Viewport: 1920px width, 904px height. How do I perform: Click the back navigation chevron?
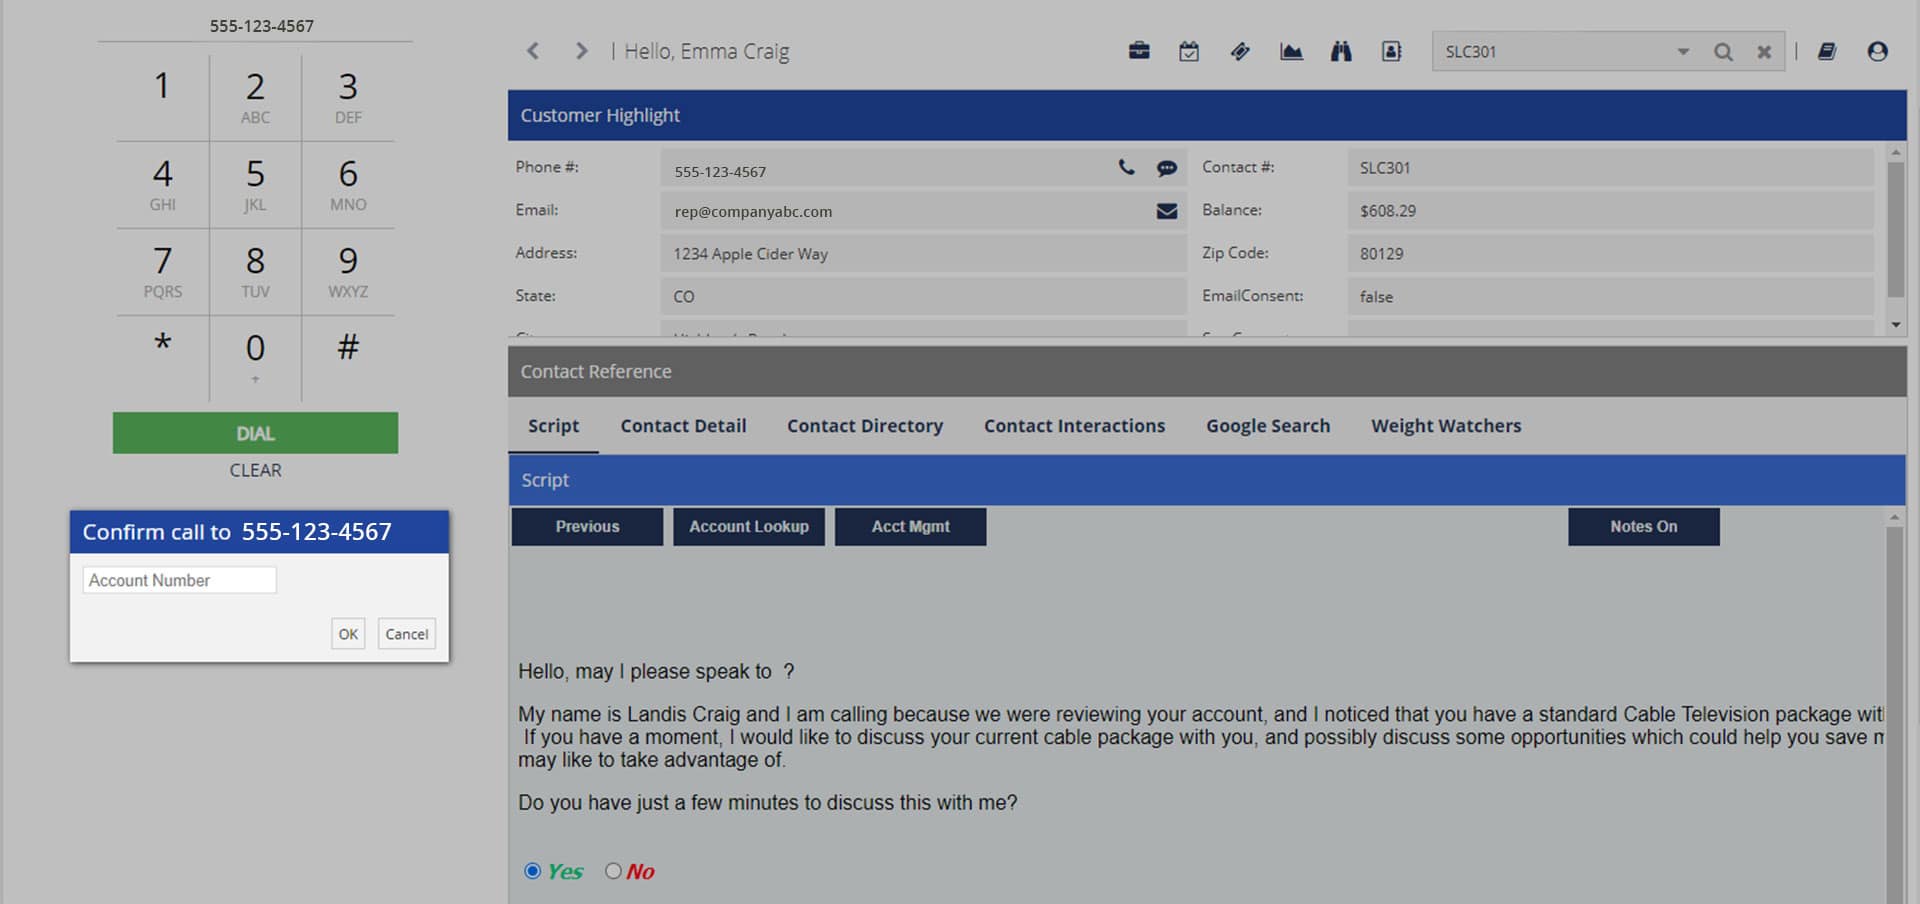pyautogui.click(x=533, y=50)
